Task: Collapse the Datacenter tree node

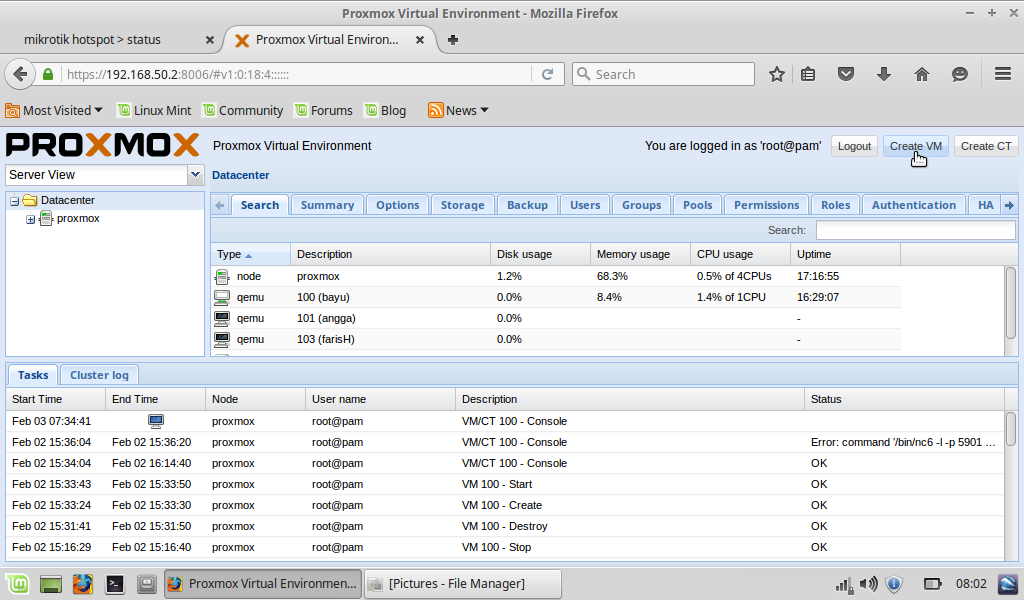Action: coord(14,201)
